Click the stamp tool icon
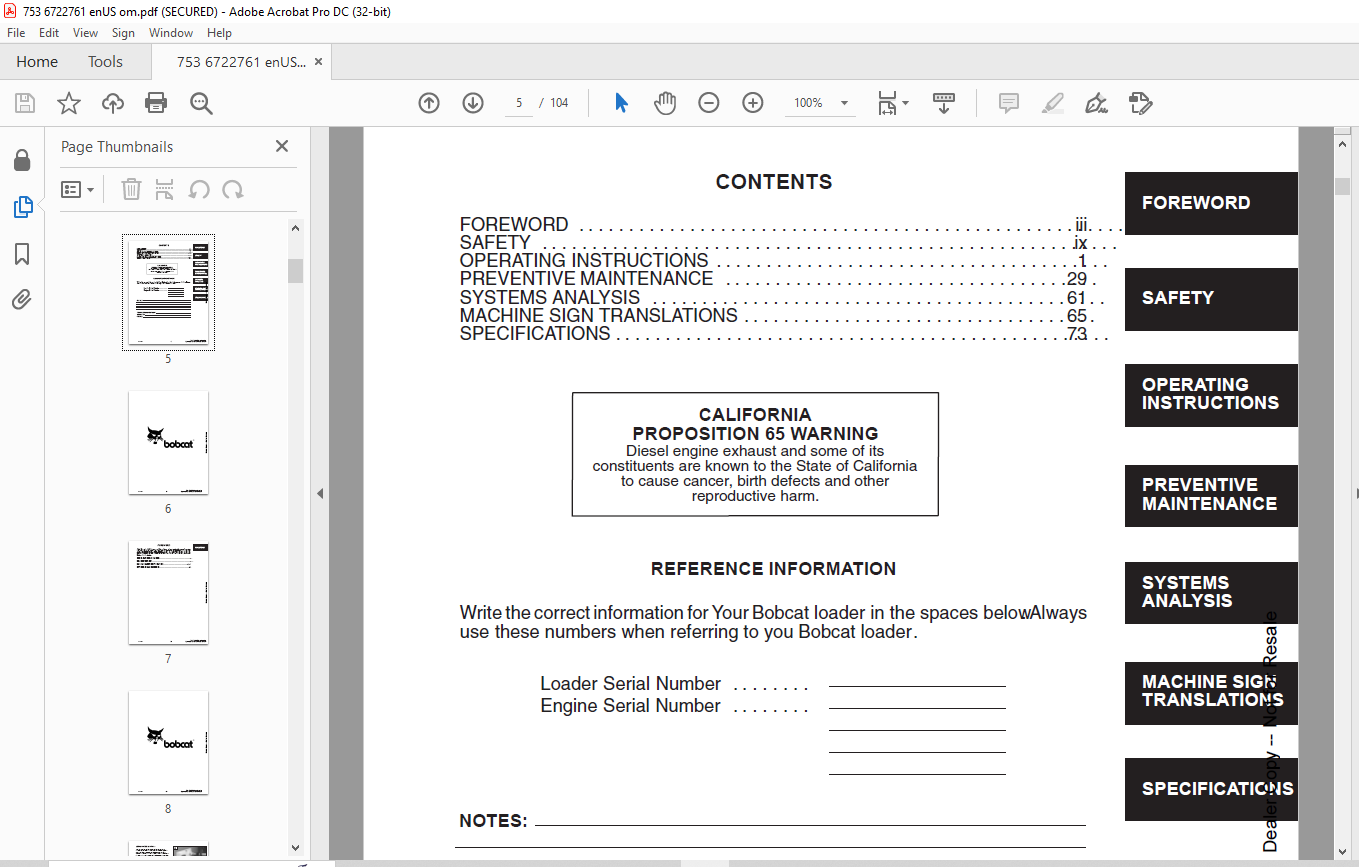Image resolution: width=1359 pixels, height=867 pixels. pyautogui.click(x=1140, y=103)
